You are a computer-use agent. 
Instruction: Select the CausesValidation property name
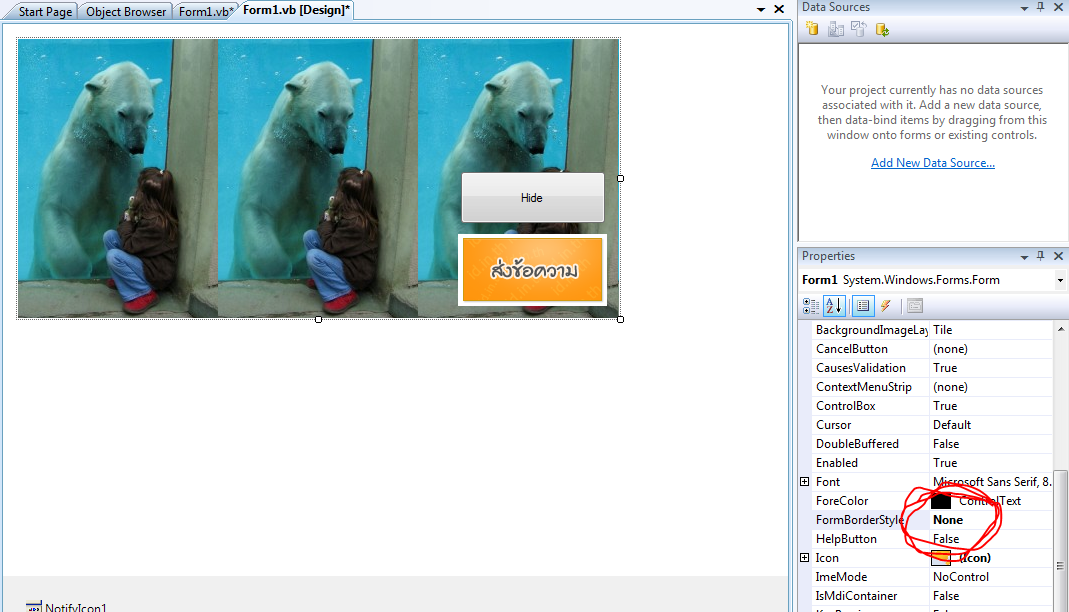pos(861,368)
